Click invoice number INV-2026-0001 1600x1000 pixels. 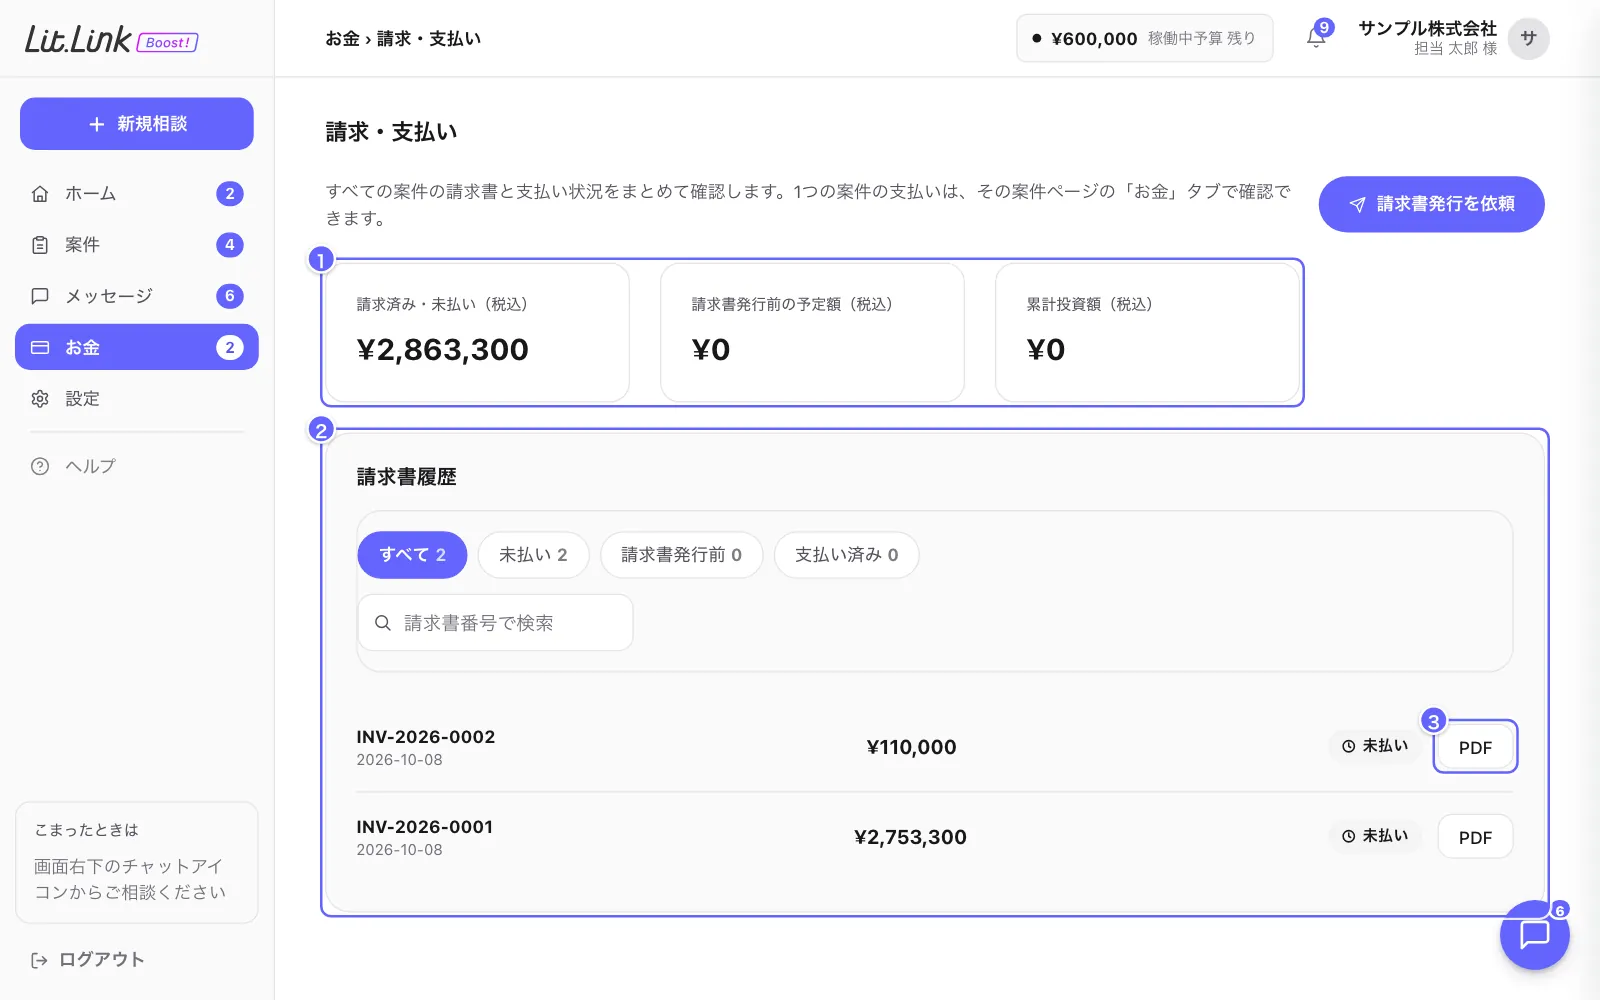pos(425,827)
